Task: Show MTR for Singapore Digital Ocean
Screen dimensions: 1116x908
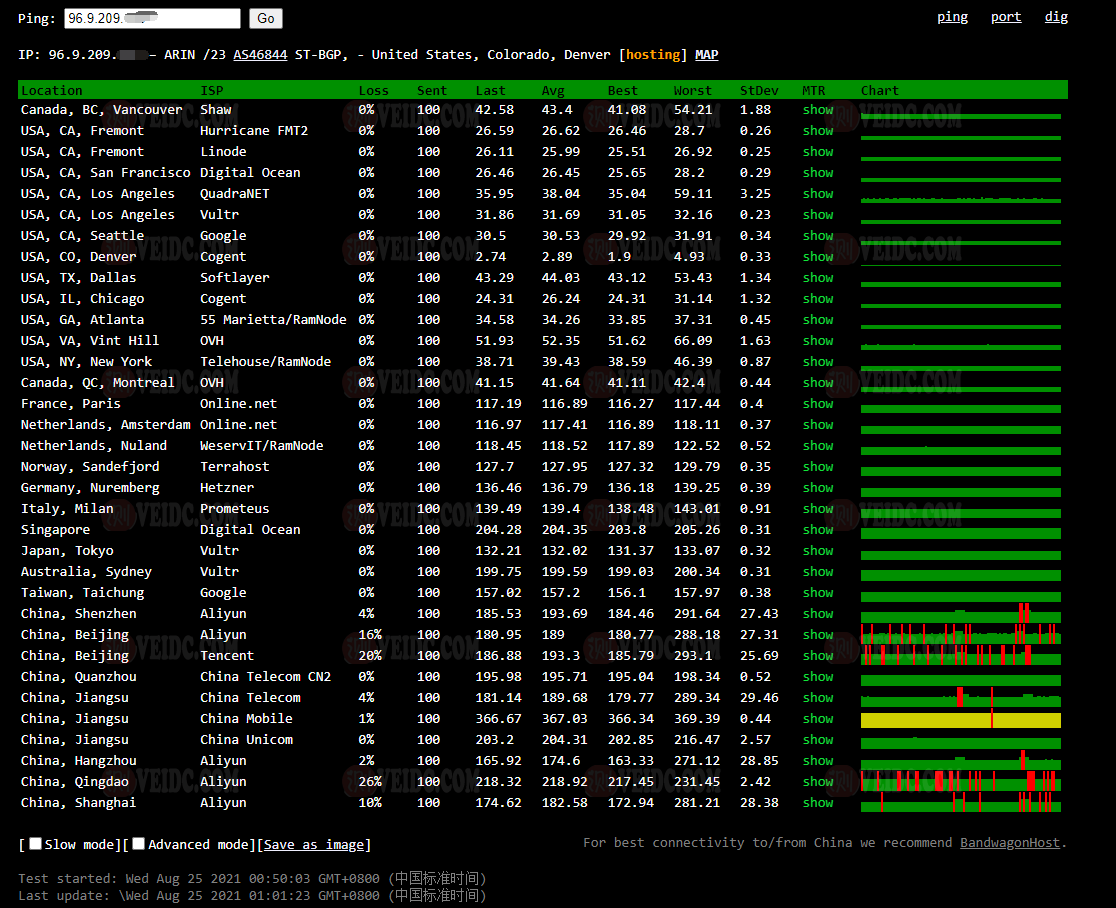Action: pyautogui.click(x=817, y=530)
